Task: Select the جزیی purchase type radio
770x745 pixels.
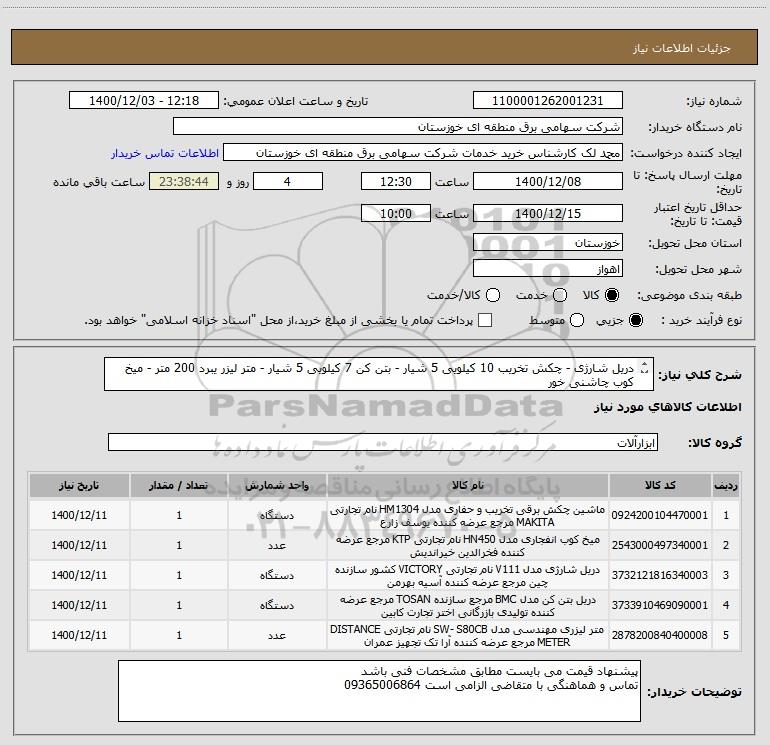Action: click(635, 320)
